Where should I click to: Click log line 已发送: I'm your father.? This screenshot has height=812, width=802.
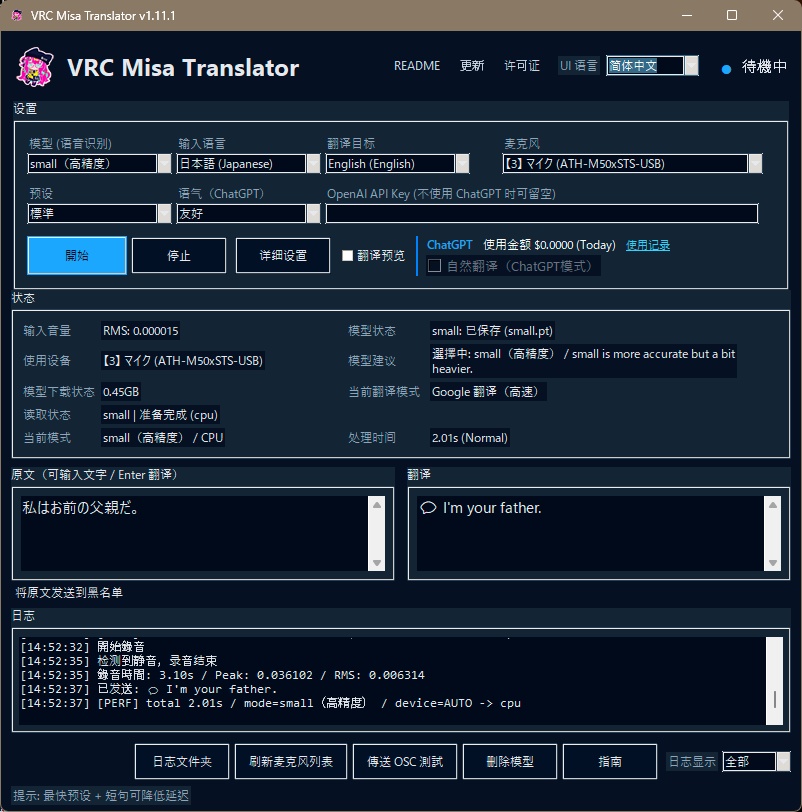point(149,689)
